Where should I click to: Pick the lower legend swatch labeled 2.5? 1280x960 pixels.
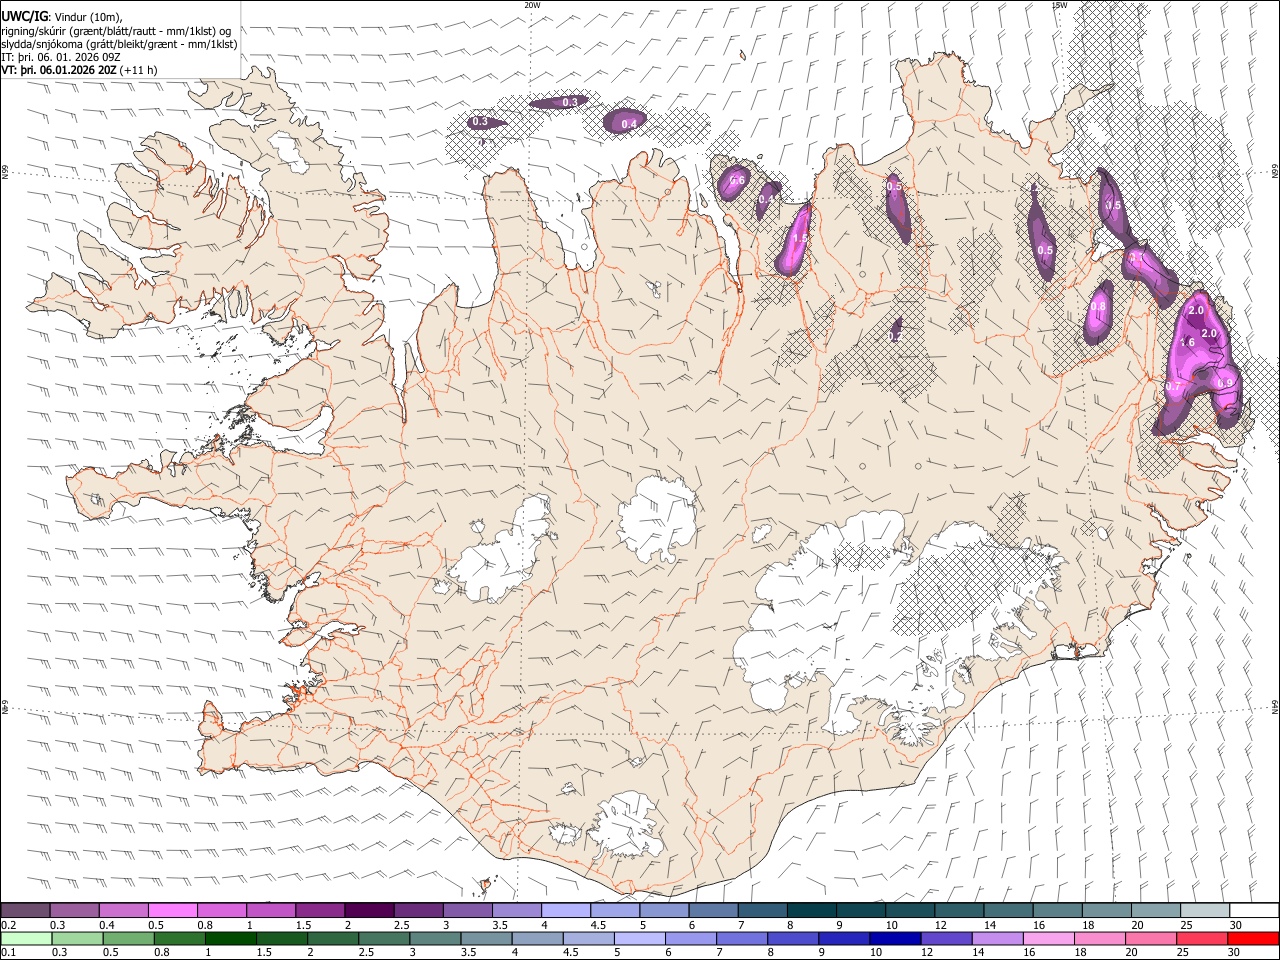[x=384, y=938]
